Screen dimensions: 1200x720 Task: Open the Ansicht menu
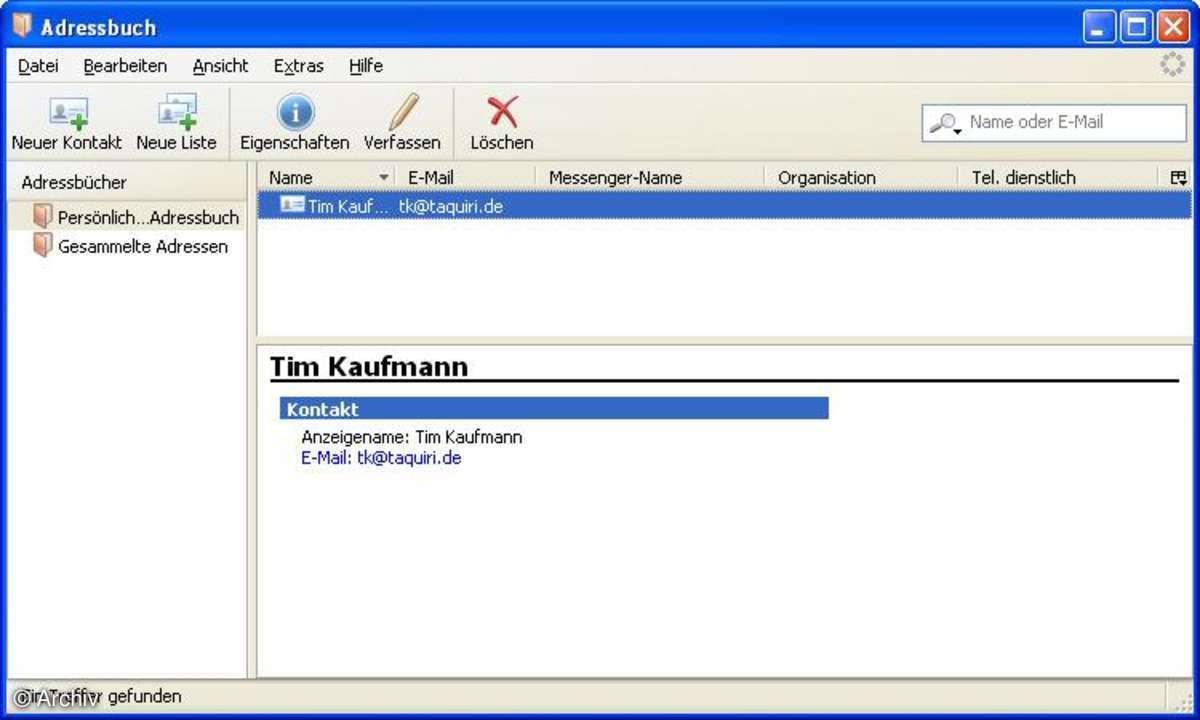(x=220, y=66)
